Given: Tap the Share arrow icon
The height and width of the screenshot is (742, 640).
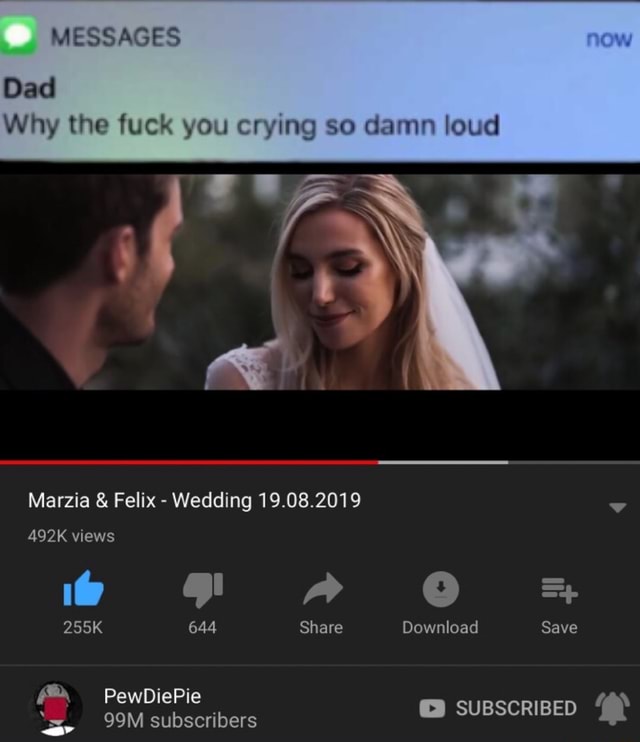Looking at the screenshot, I should (322, 589).
